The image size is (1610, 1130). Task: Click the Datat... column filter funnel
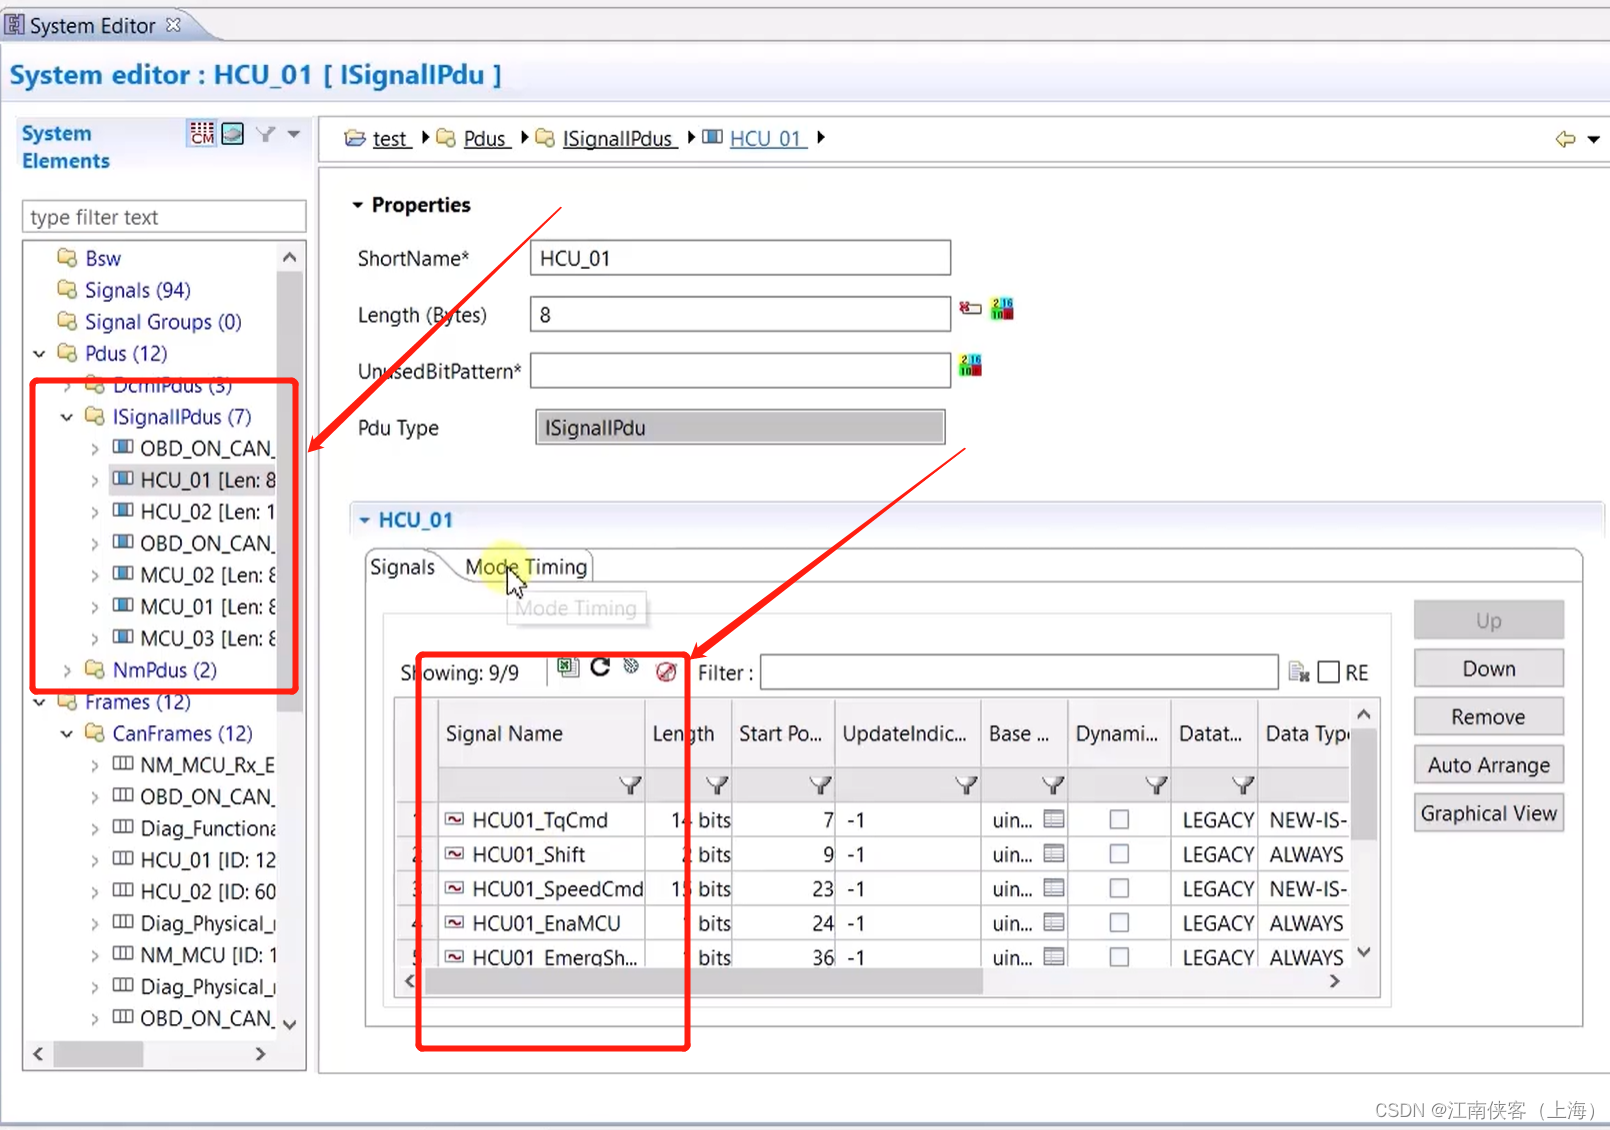1243,785
